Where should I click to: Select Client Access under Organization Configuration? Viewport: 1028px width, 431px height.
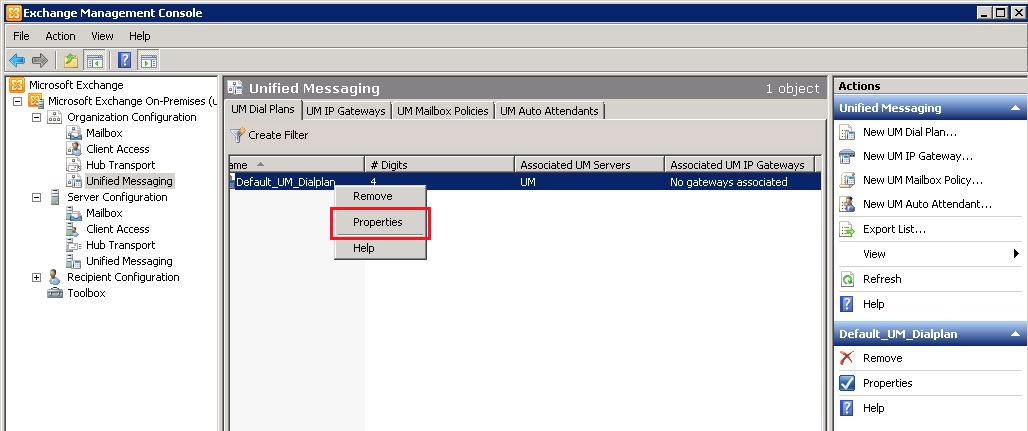click(118, 149)
